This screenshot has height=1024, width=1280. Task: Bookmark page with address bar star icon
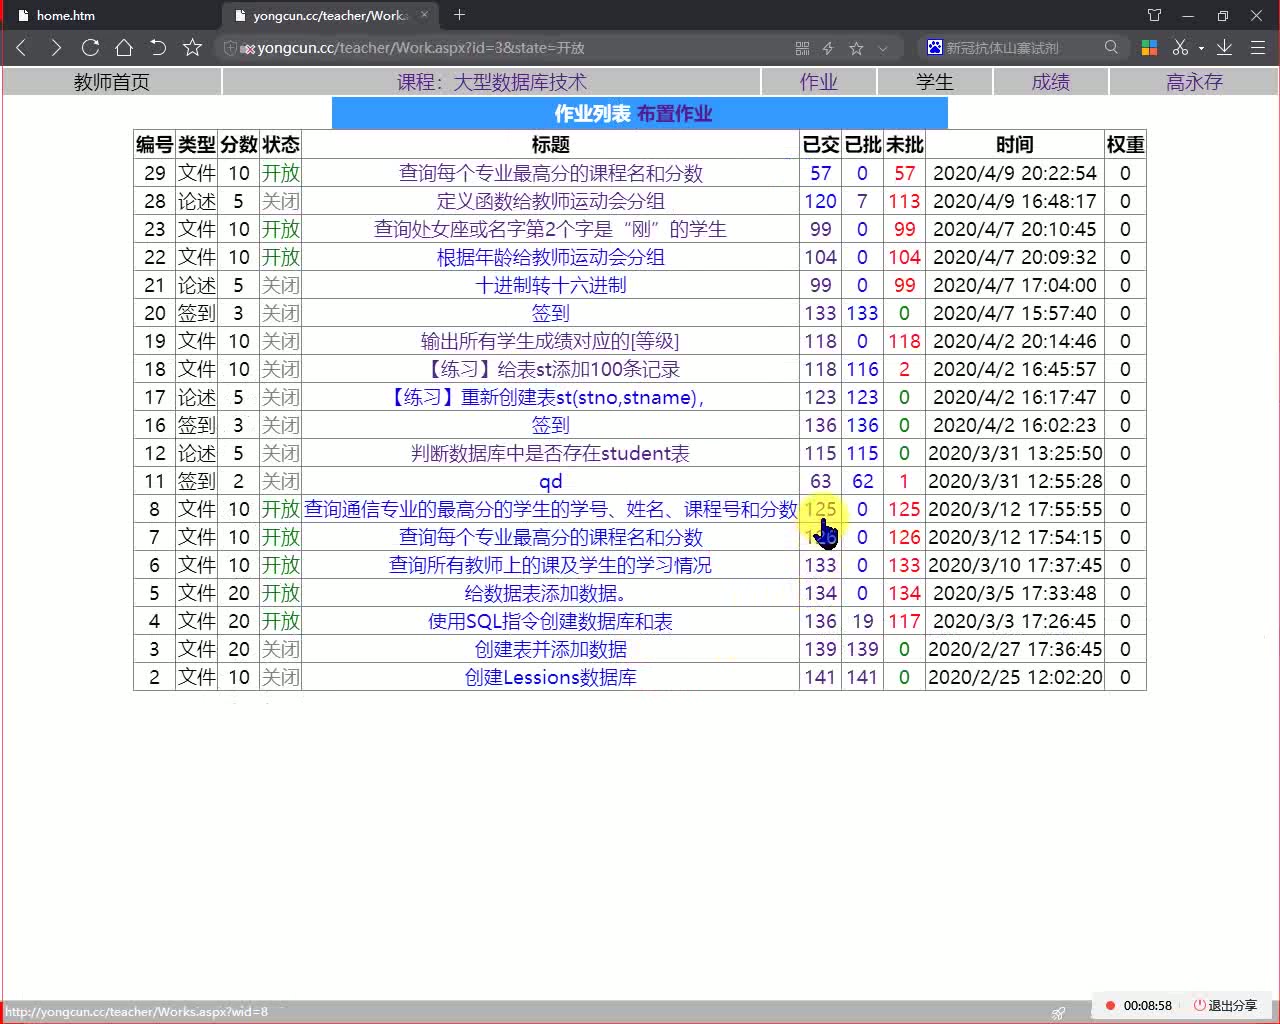pos(856,48)
